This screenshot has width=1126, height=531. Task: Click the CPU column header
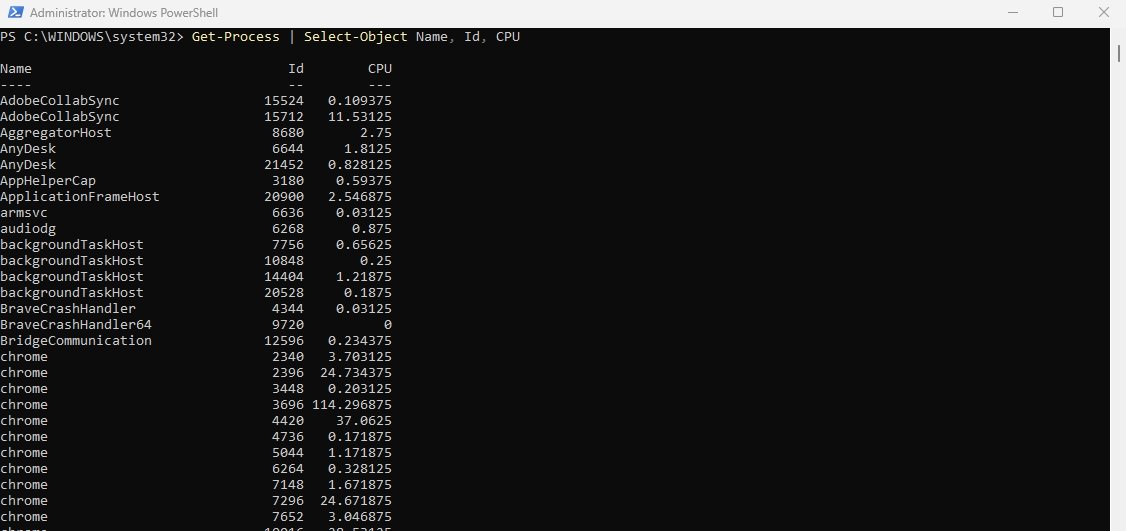point(380,69)
